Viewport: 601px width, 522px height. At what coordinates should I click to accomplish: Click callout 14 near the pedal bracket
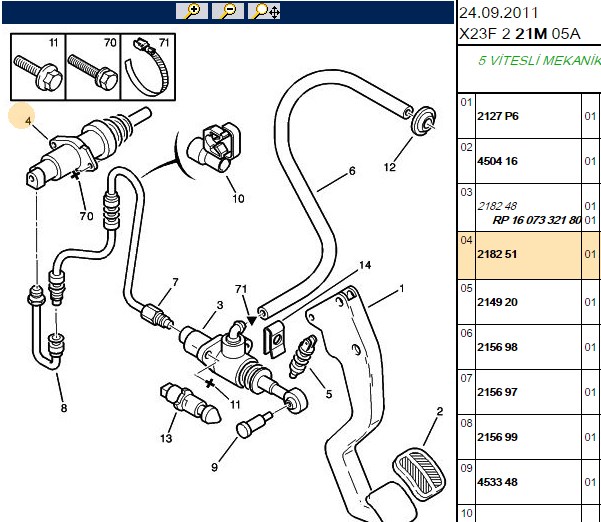pyautogui.click(x=365, y=265)
